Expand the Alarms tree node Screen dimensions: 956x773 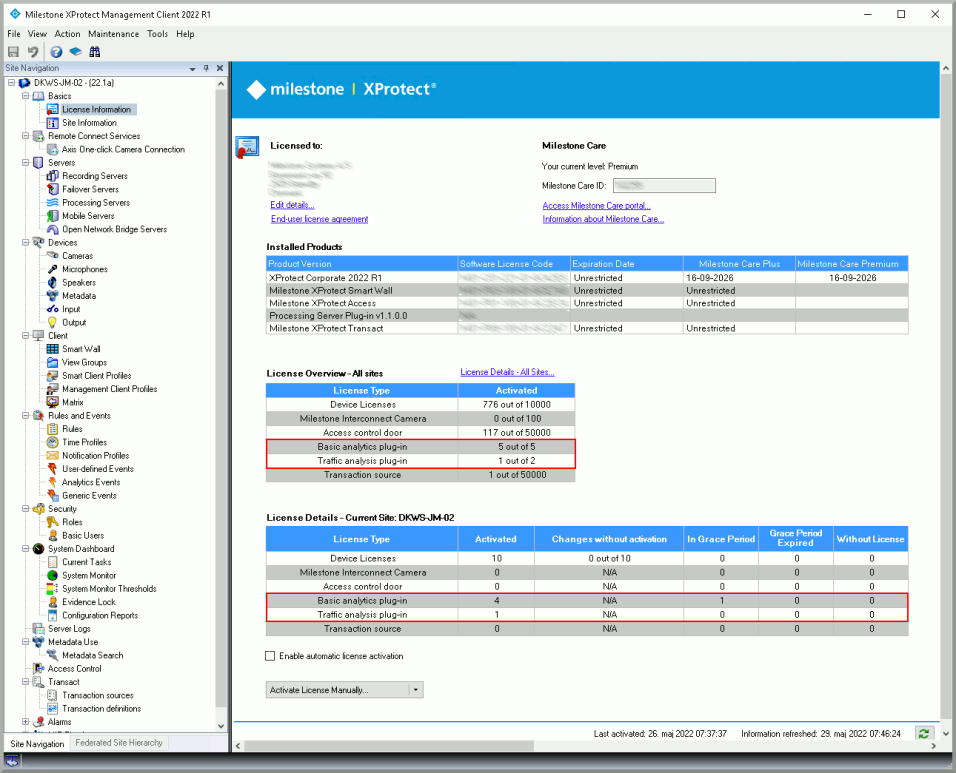tap(25, 722)
